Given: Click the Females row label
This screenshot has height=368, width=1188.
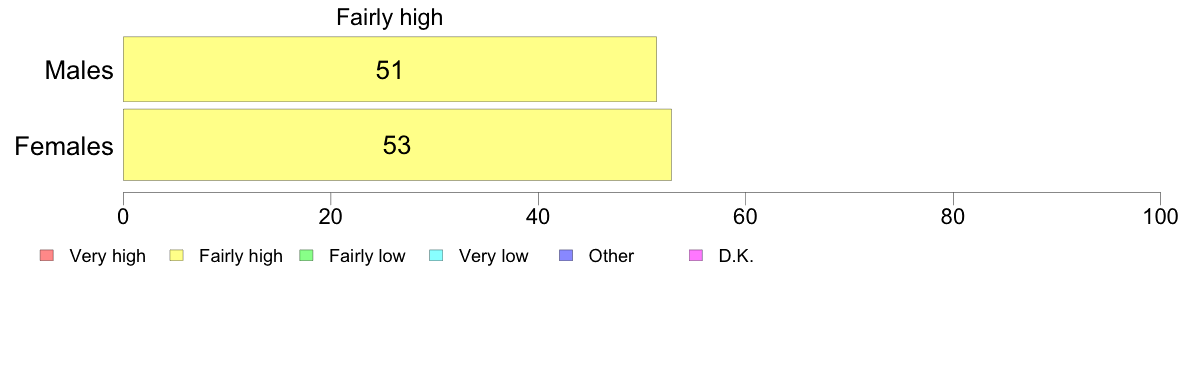Looking at the screenshot, I should pos(65,146).
